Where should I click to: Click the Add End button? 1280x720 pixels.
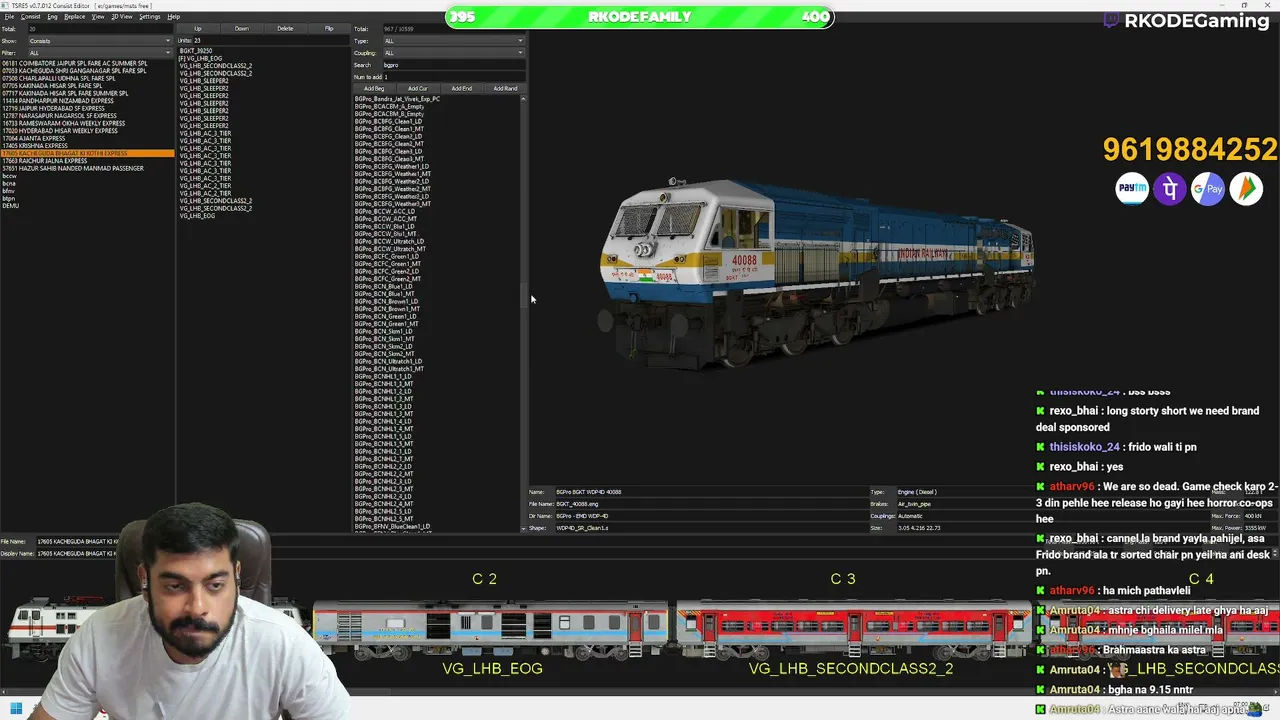(x=462, y=88)
